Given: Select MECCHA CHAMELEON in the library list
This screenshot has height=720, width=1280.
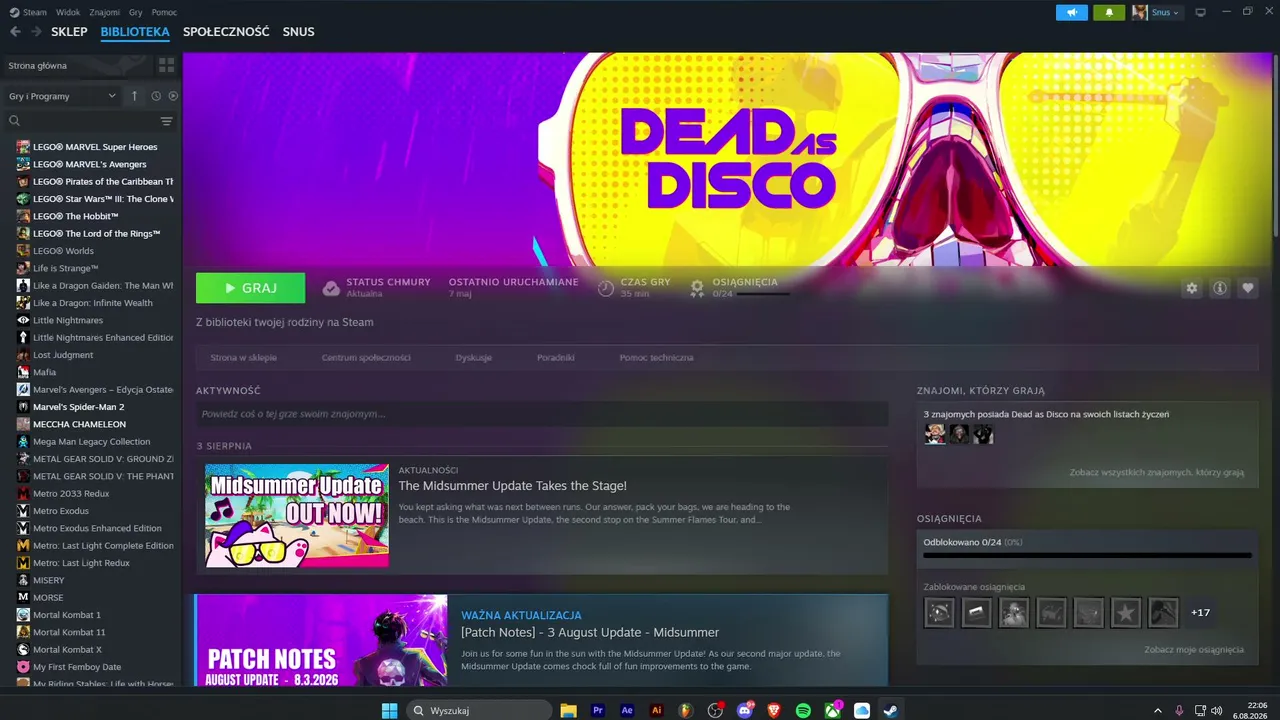Looking at the screenshot, I should pyautogui.click(x=79, y=424).
